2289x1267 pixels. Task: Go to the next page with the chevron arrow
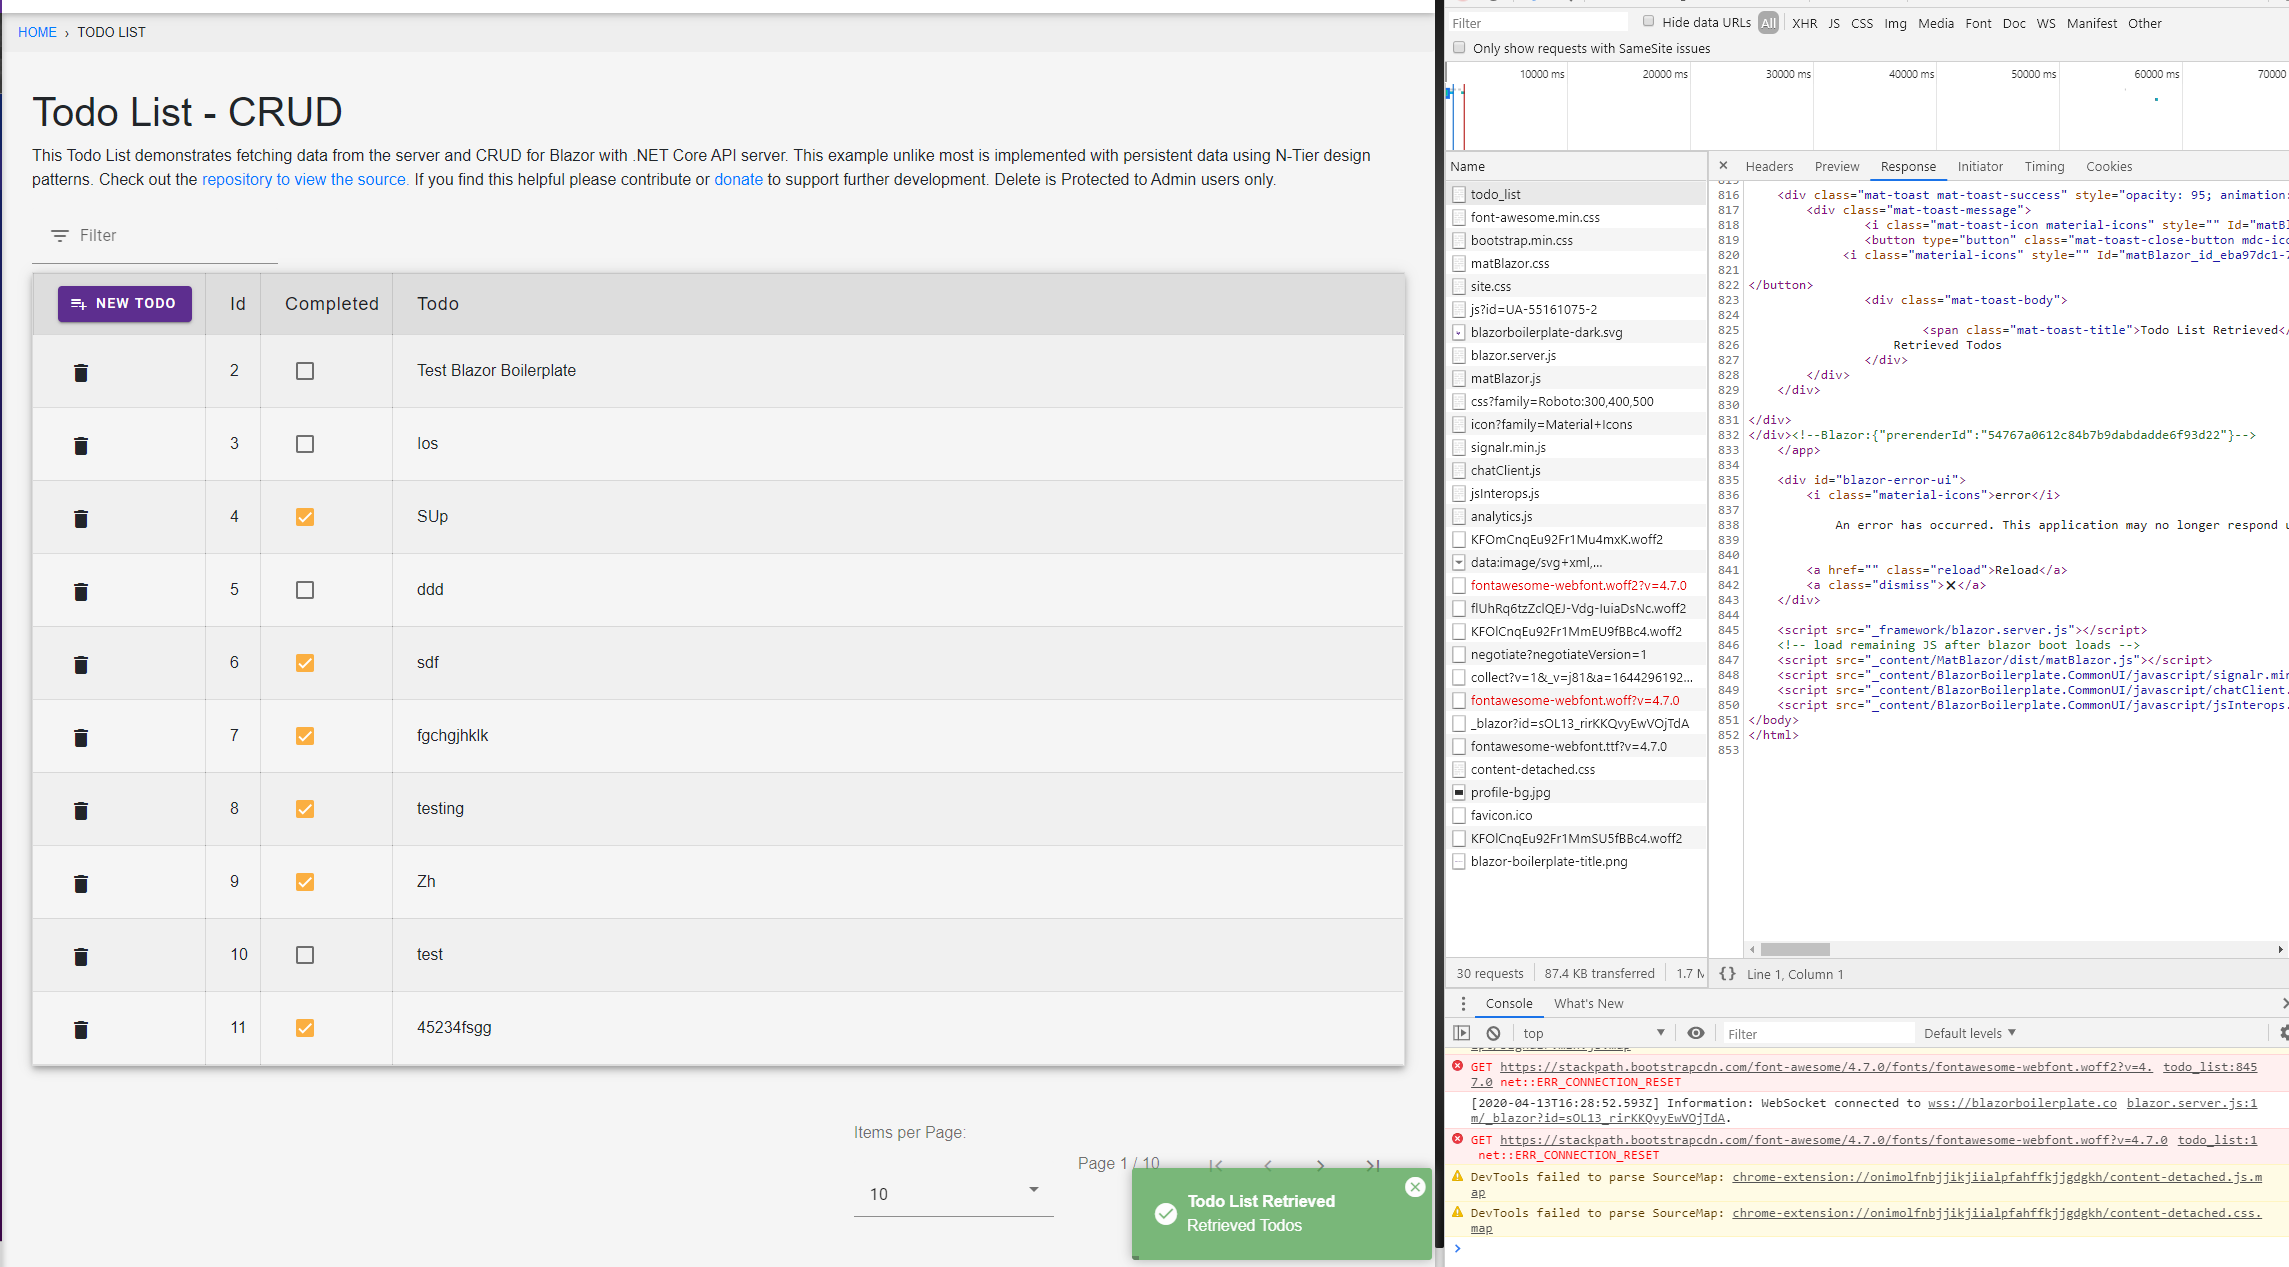coord(1320,1165)
